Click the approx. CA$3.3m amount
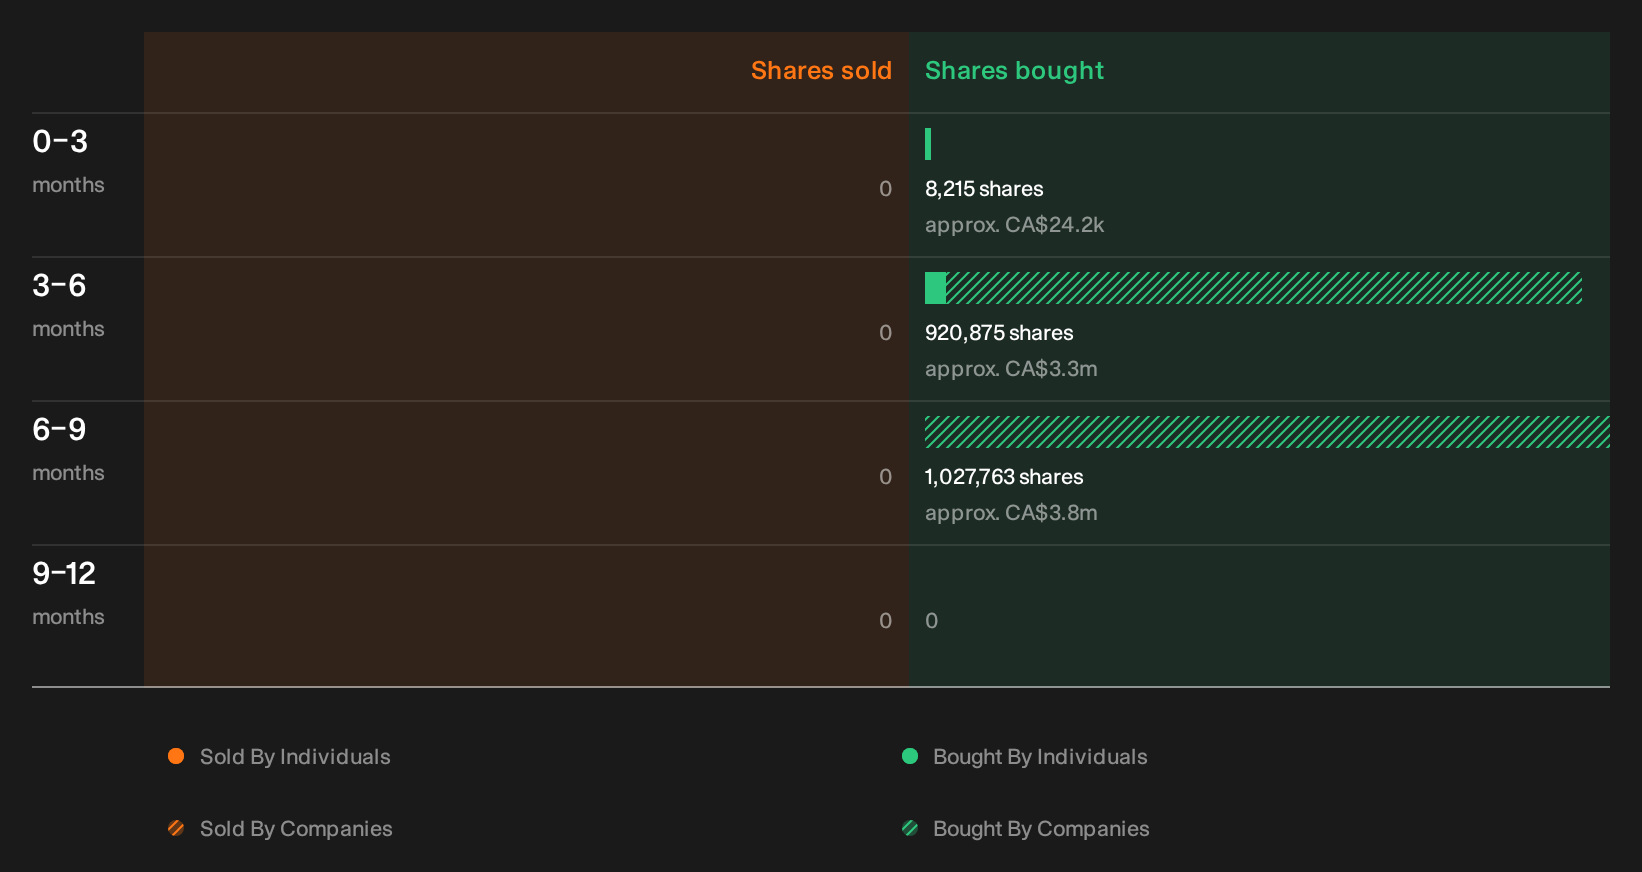 [x=1011, y=369]
